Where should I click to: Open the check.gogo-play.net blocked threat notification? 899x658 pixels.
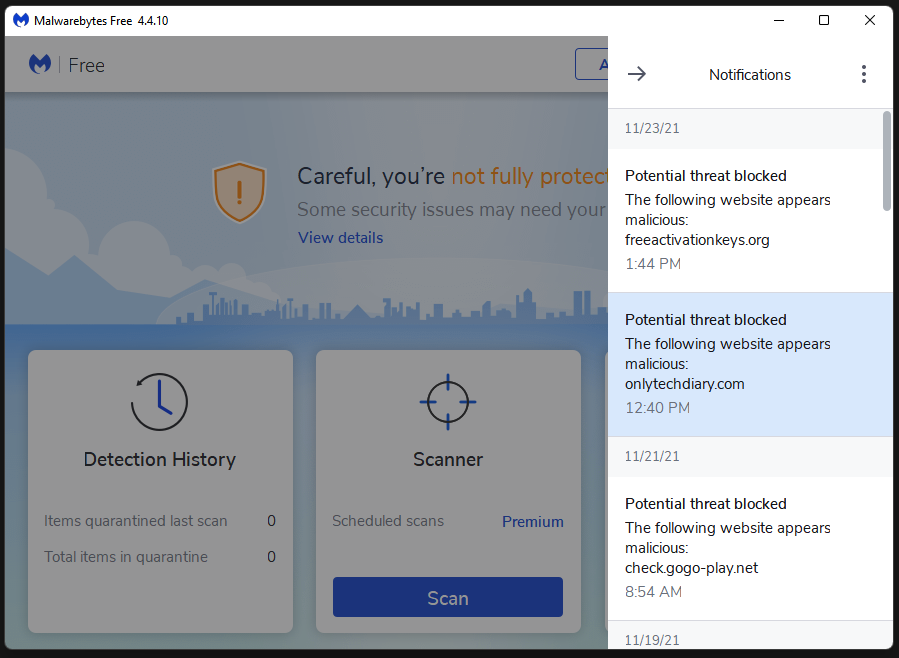tap(750, 549)
